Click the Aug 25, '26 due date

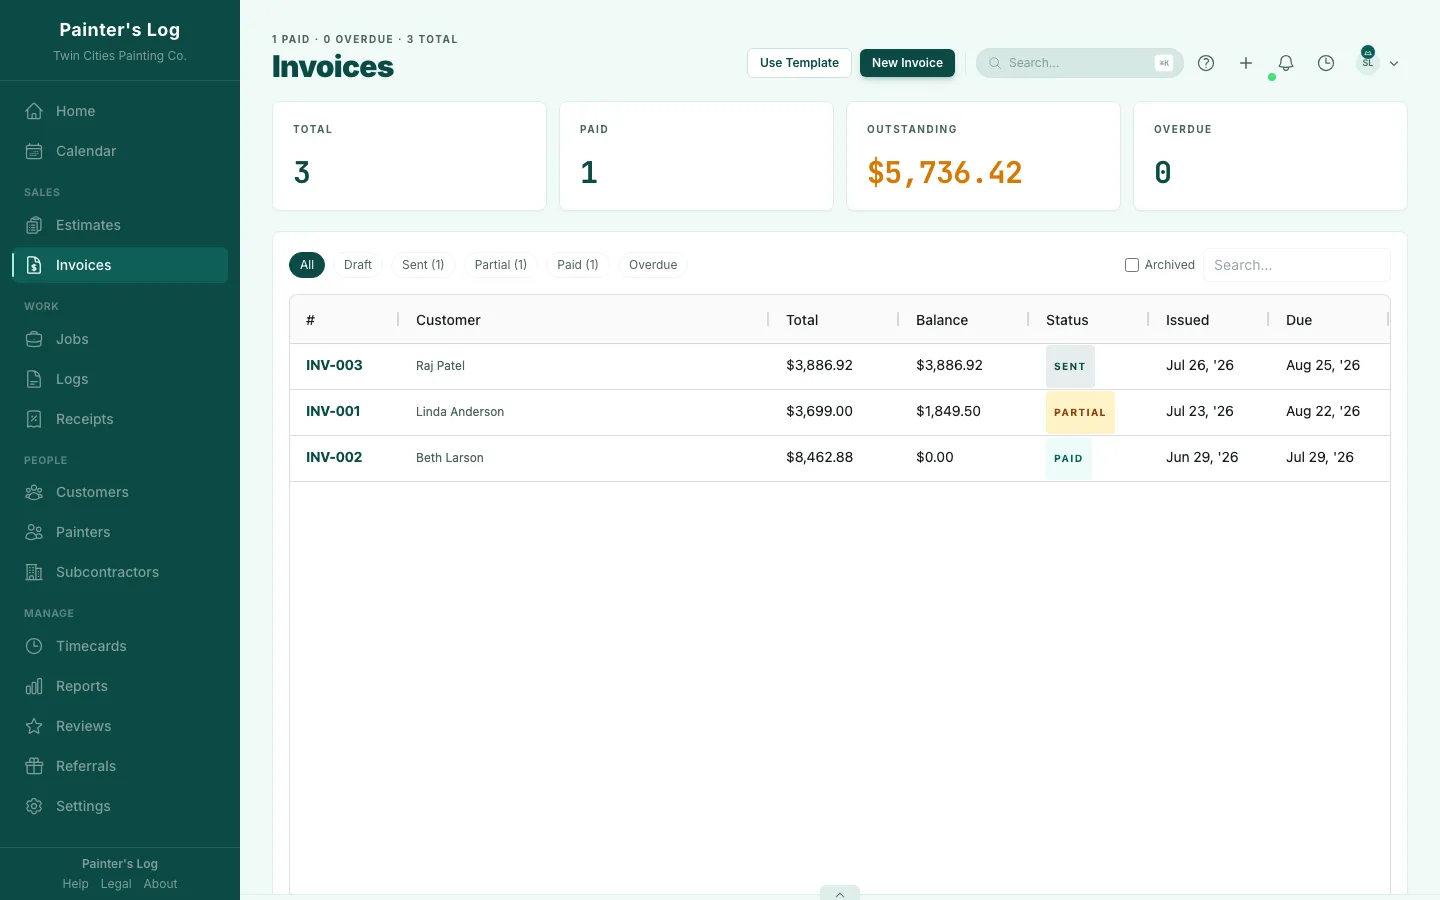click(1323, 366)
